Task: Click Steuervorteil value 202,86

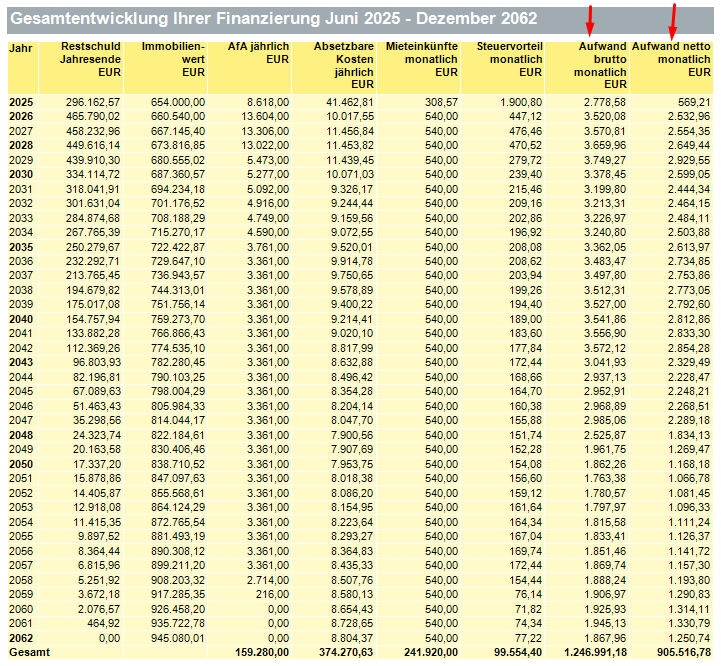Action: click(x=526, y=218)
